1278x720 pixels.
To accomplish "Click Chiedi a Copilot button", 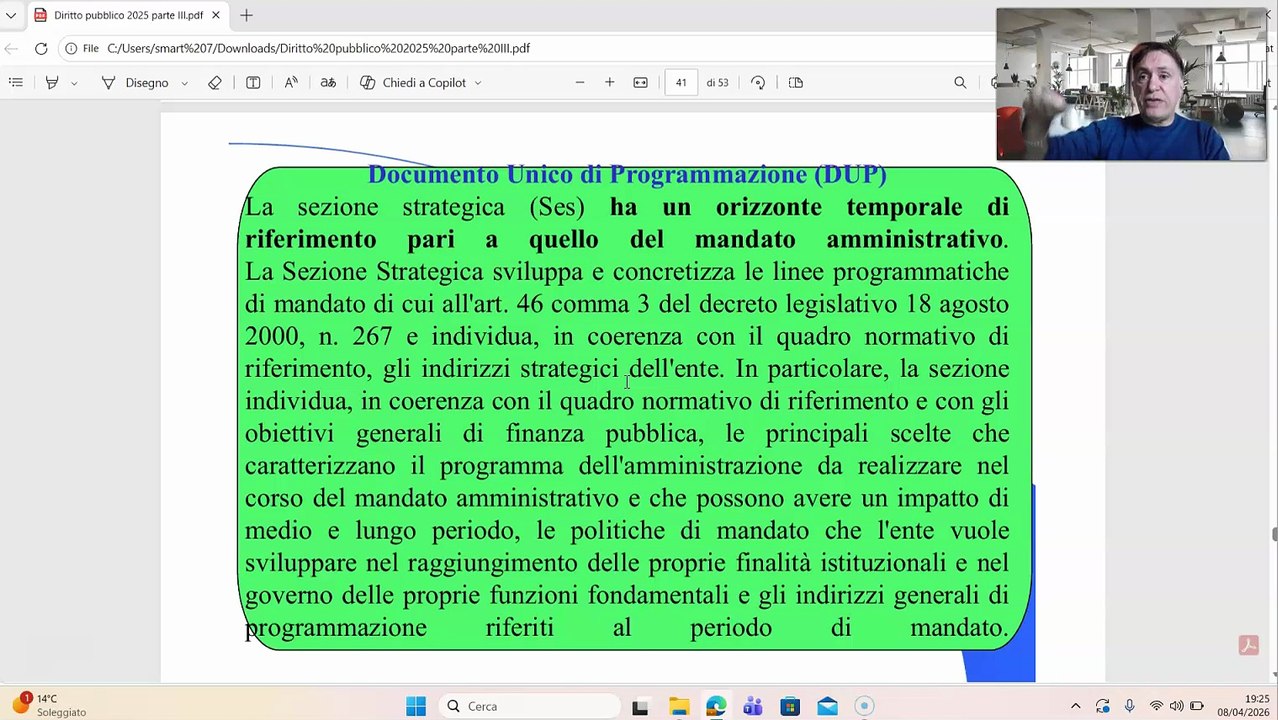I will pyautogui.click(x=413, y=83).
